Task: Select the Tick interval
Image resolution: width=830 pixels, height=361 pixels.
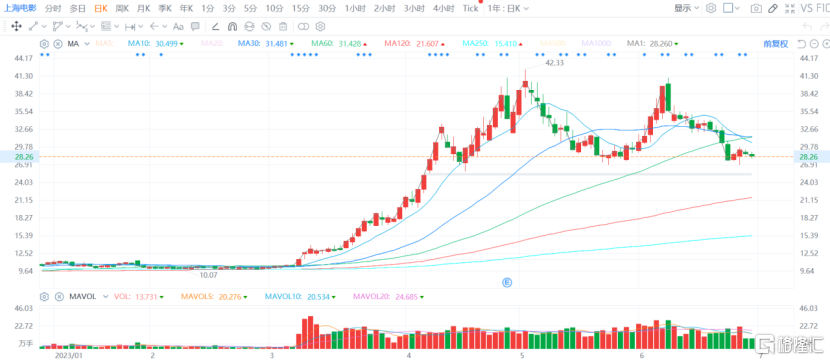Action: 470,8
